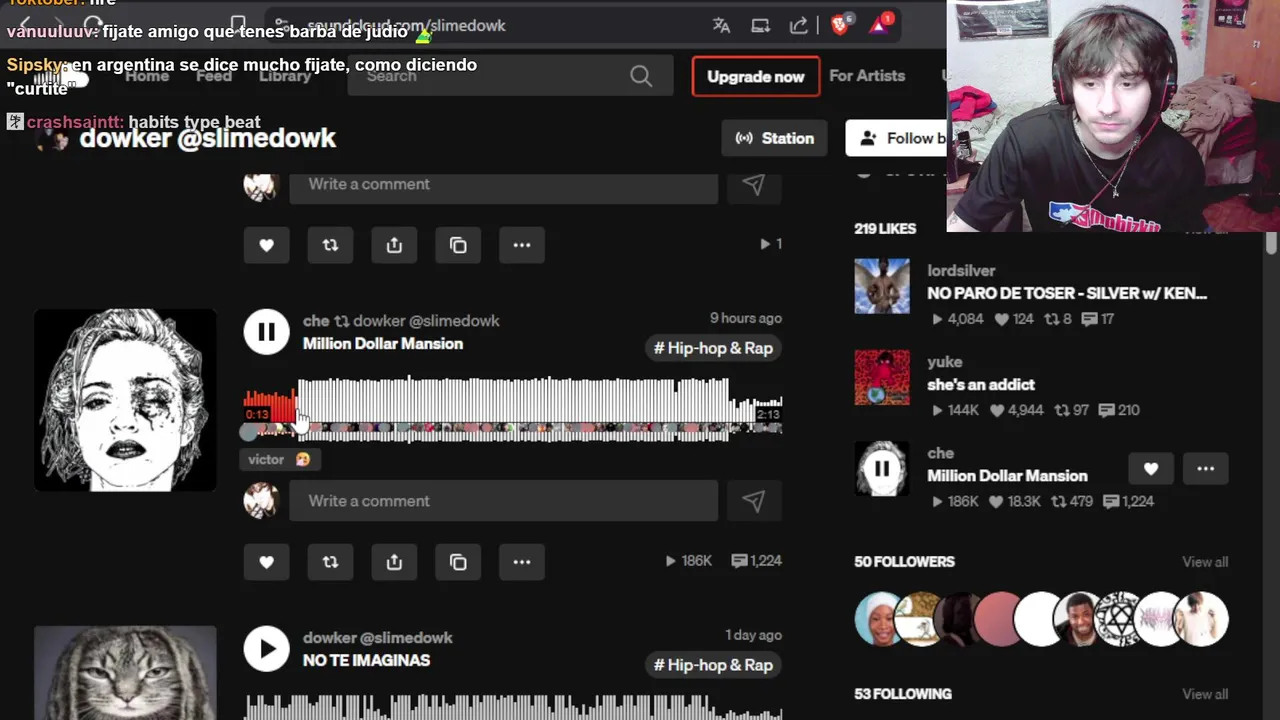Open comments count 1,224 on feed track

(756, 562)
